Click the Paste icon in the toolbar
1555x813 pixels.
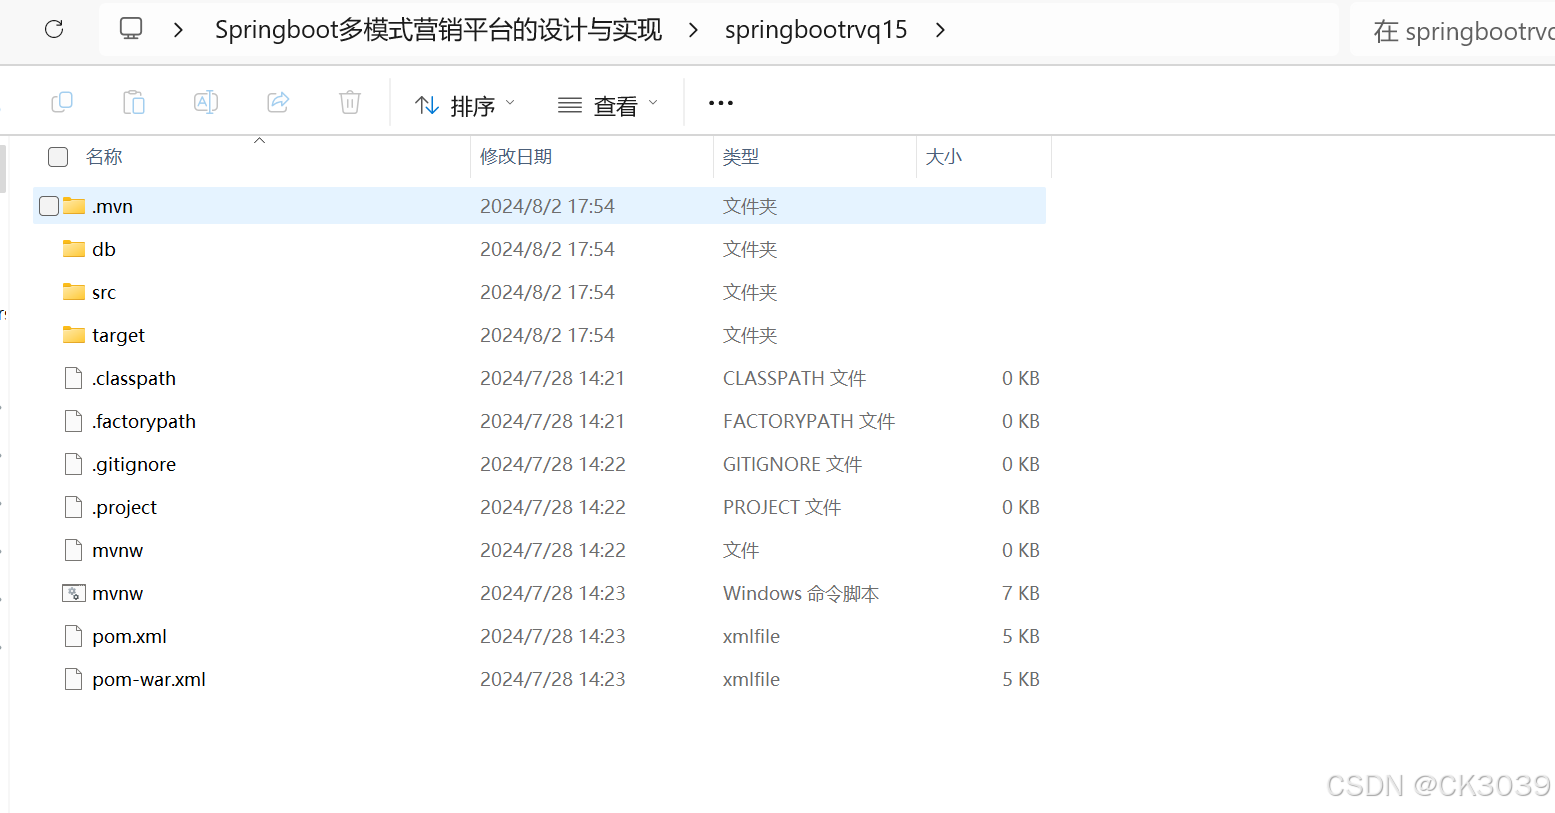[134, 102]
